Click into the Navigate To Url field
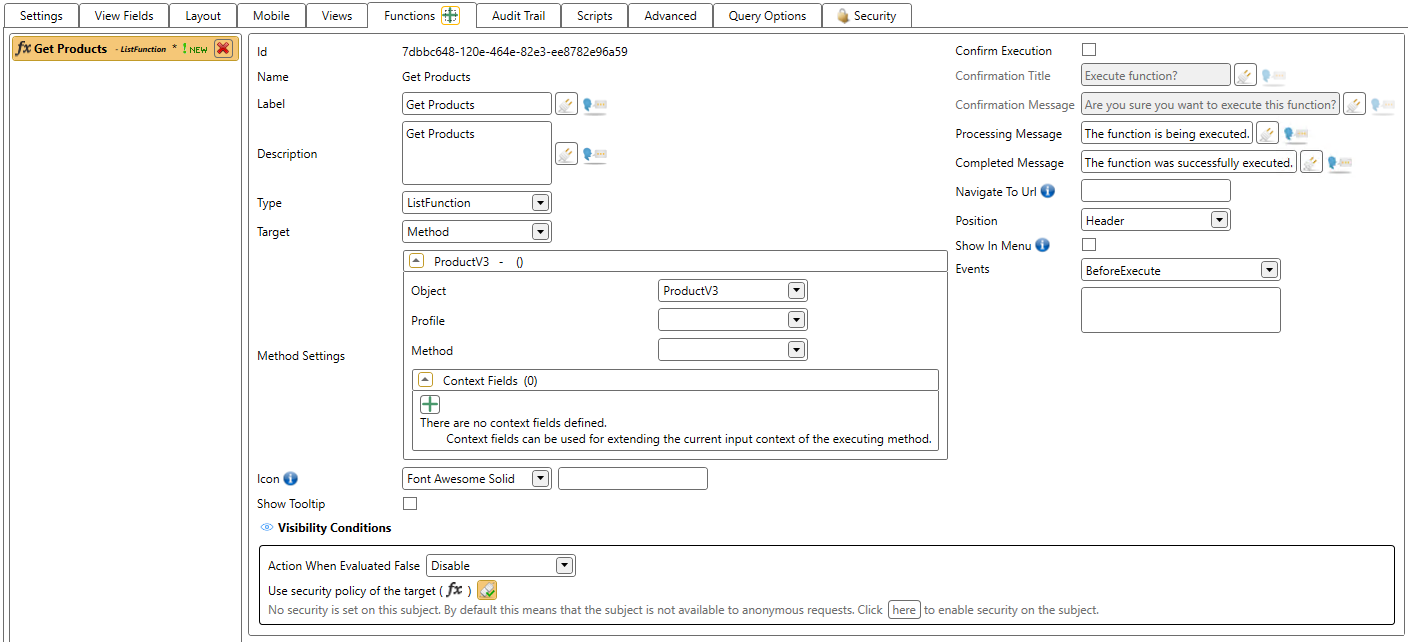 [x=1155, y=192]
